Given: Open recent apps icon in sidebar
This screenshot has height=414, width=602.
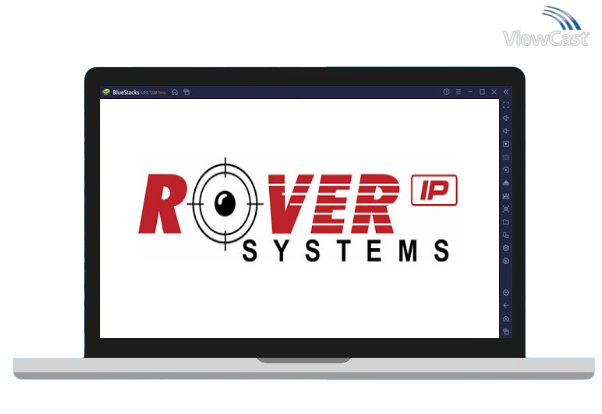Looking at the screenshot, I should coord(506,332).
